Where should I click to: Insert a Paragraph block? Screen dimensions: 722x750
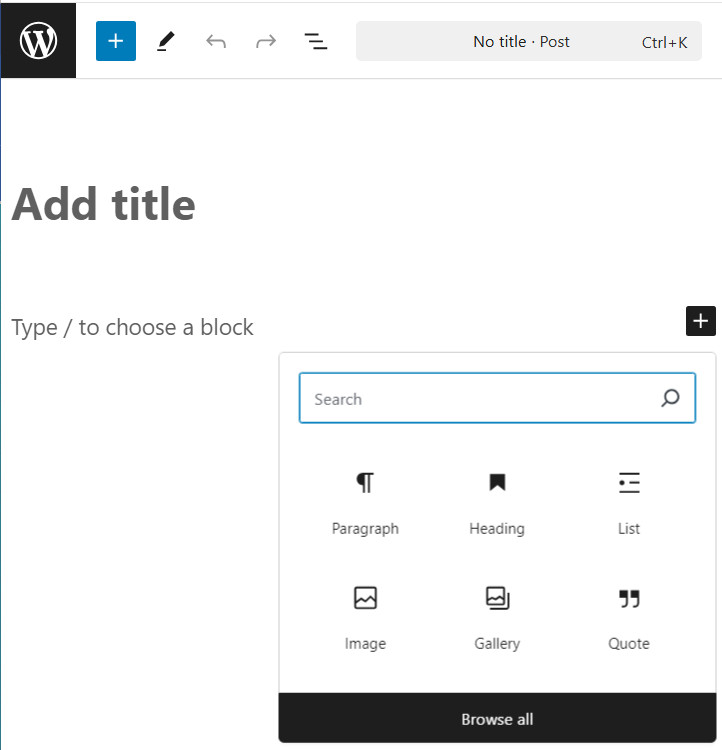click(x=365, y=502)
